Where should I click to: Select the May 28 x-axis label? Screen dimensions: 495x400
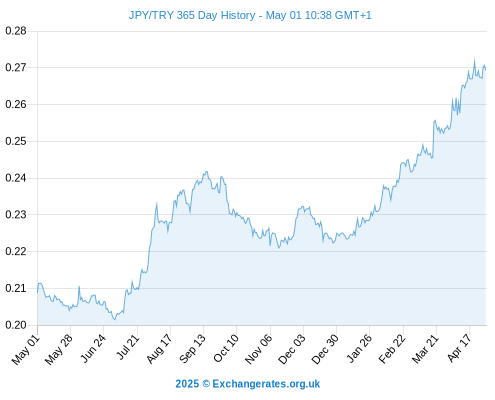[x=59, y=350]
